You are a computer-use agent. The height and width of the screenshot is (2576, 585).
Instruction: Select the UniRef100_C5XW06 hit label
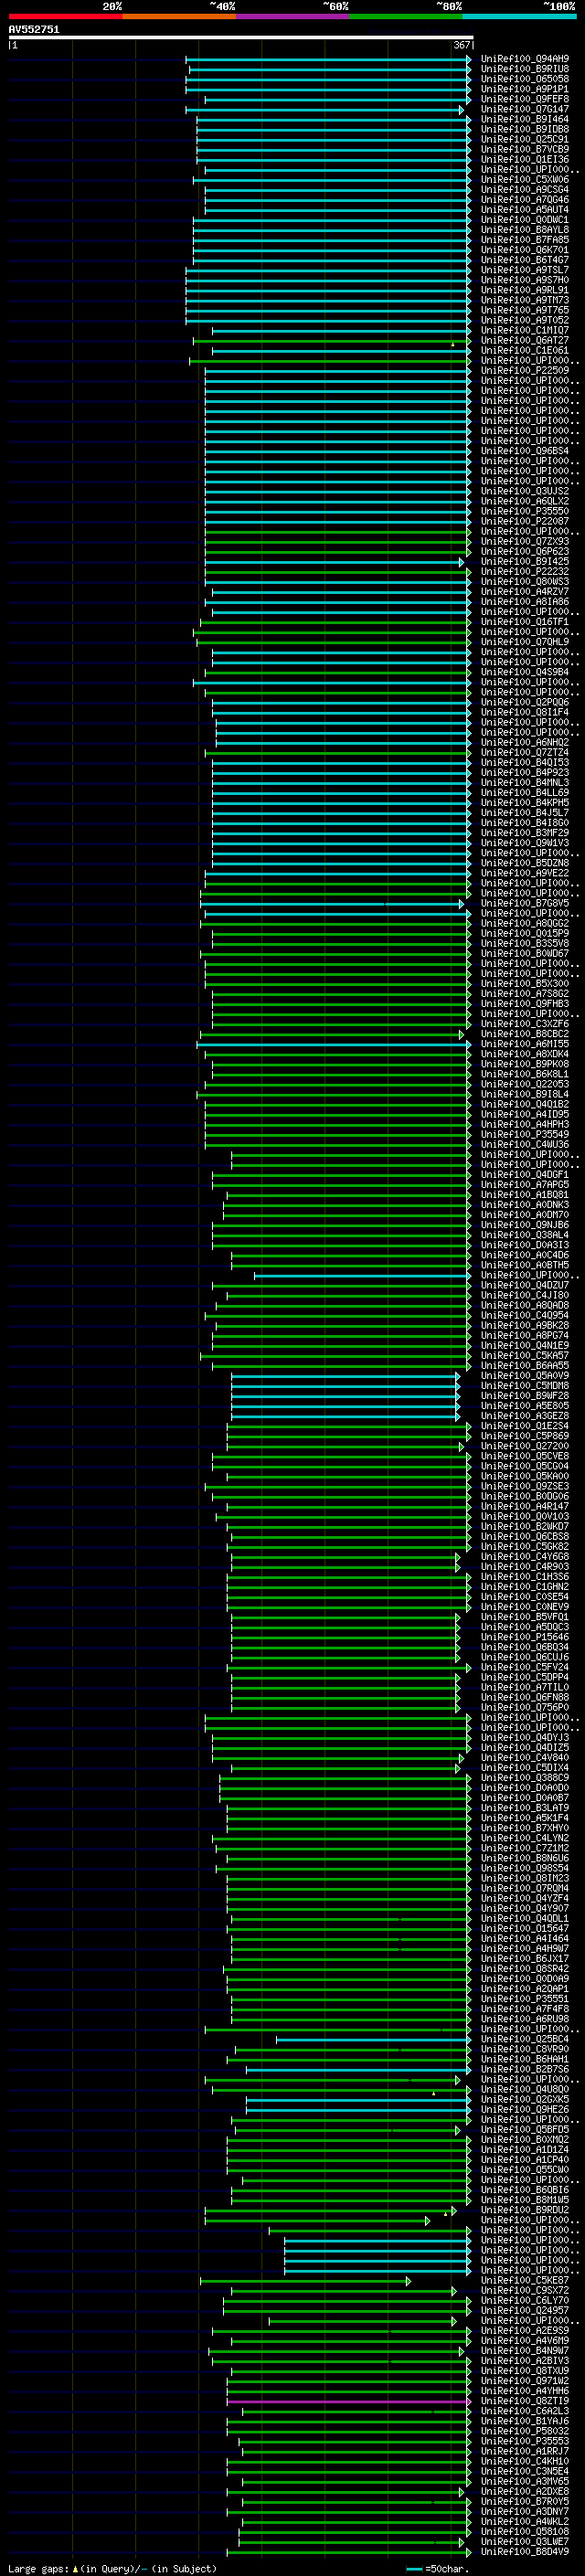pos(525,180)
